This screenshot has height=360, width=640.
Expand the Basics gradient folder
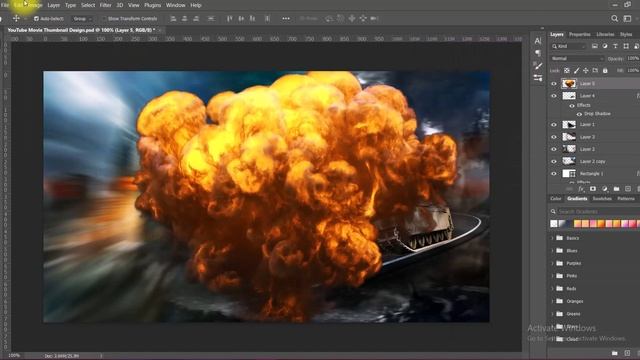coord(553,238)
